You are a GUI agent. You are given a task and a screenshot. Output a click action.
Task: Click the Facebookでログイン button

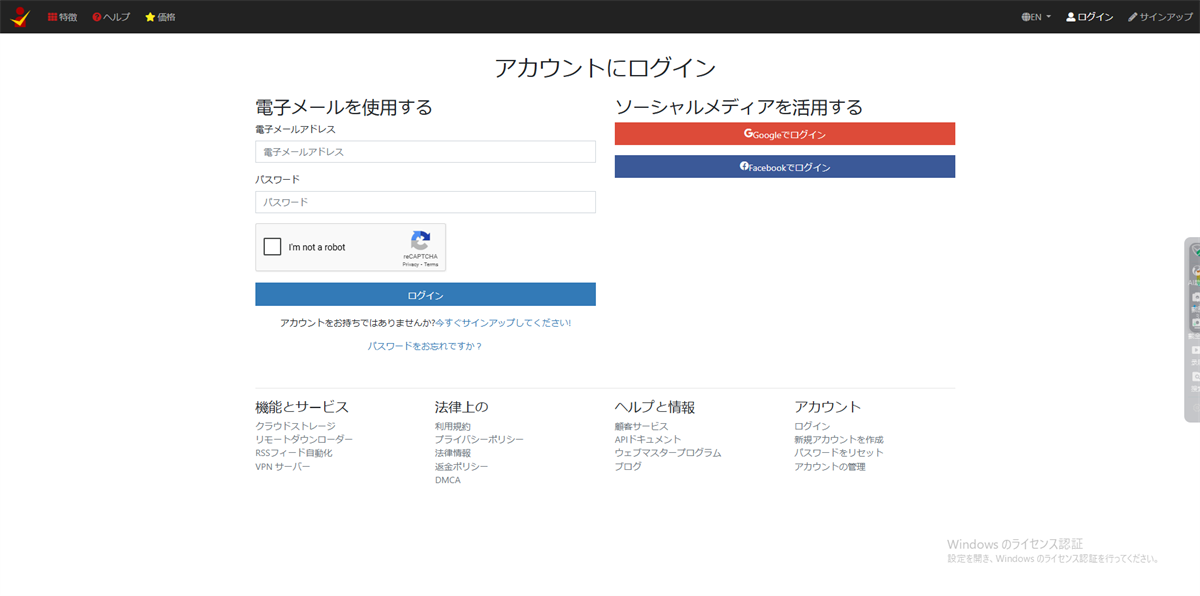tap(785, 167)
